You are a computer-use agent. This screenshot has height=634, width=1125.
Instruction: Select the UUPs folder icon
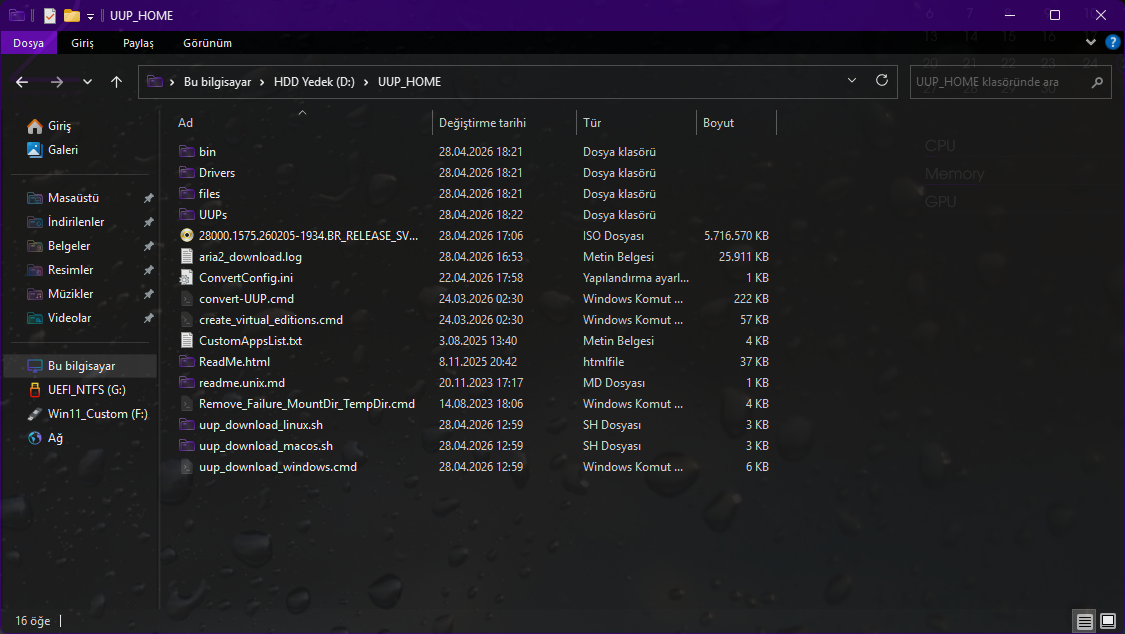tap(187, 214)
